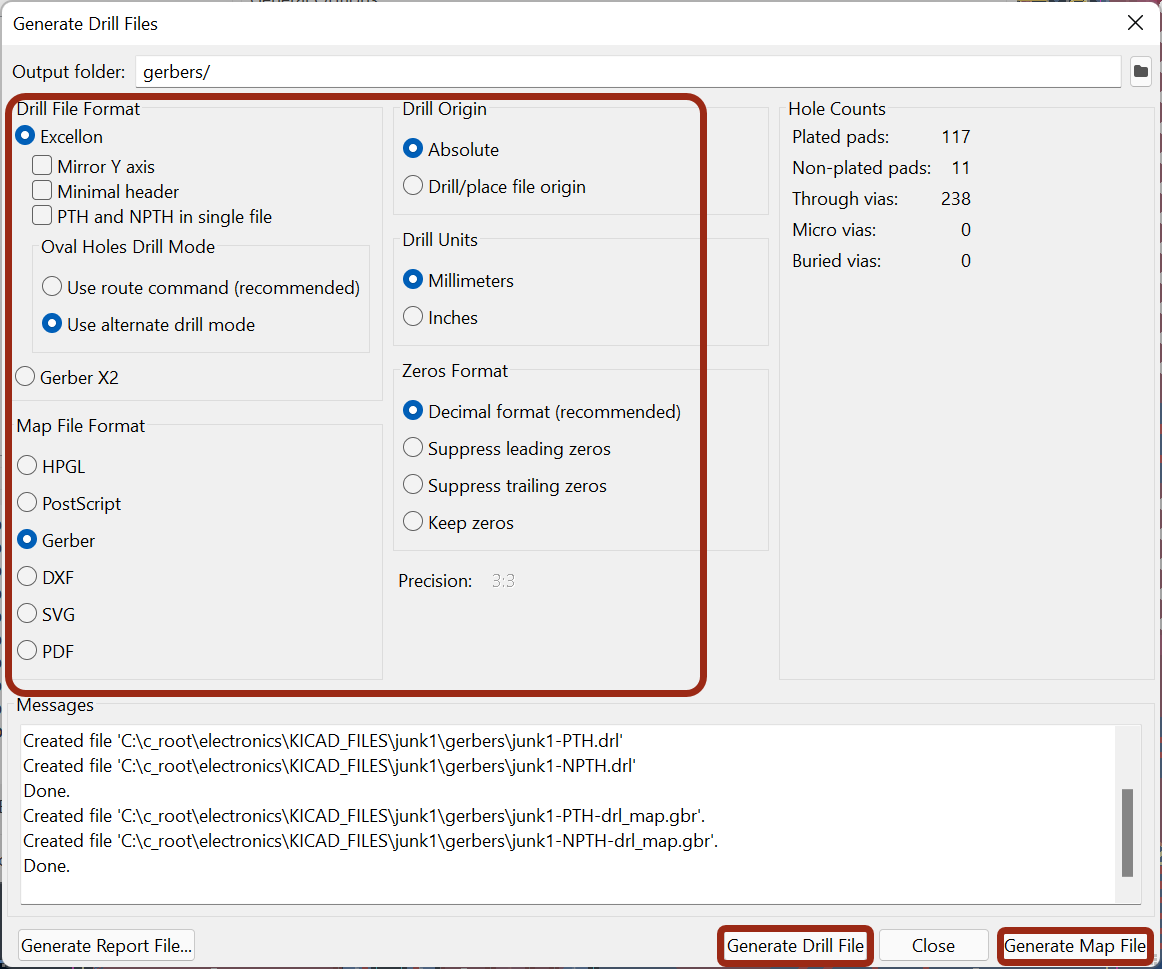Select Suppress leading zeros
1162x969 pixels.
[413, 448]
